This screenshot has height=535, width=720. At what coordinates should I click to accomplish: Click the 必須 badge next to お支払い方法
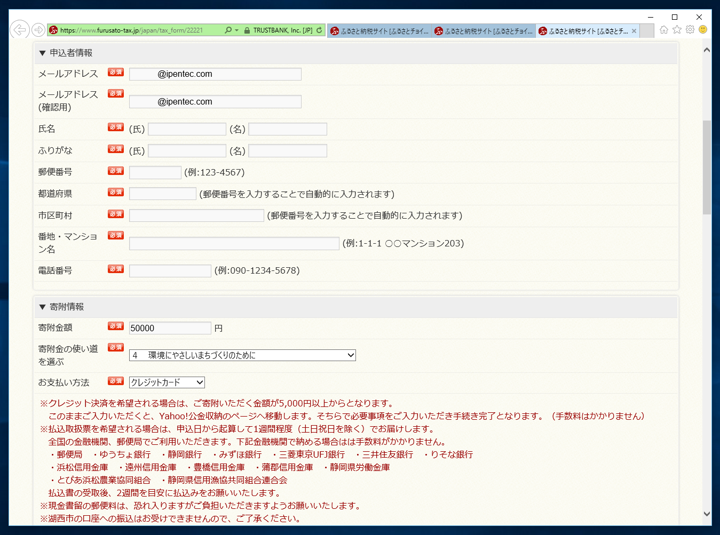tap(116, 380)
